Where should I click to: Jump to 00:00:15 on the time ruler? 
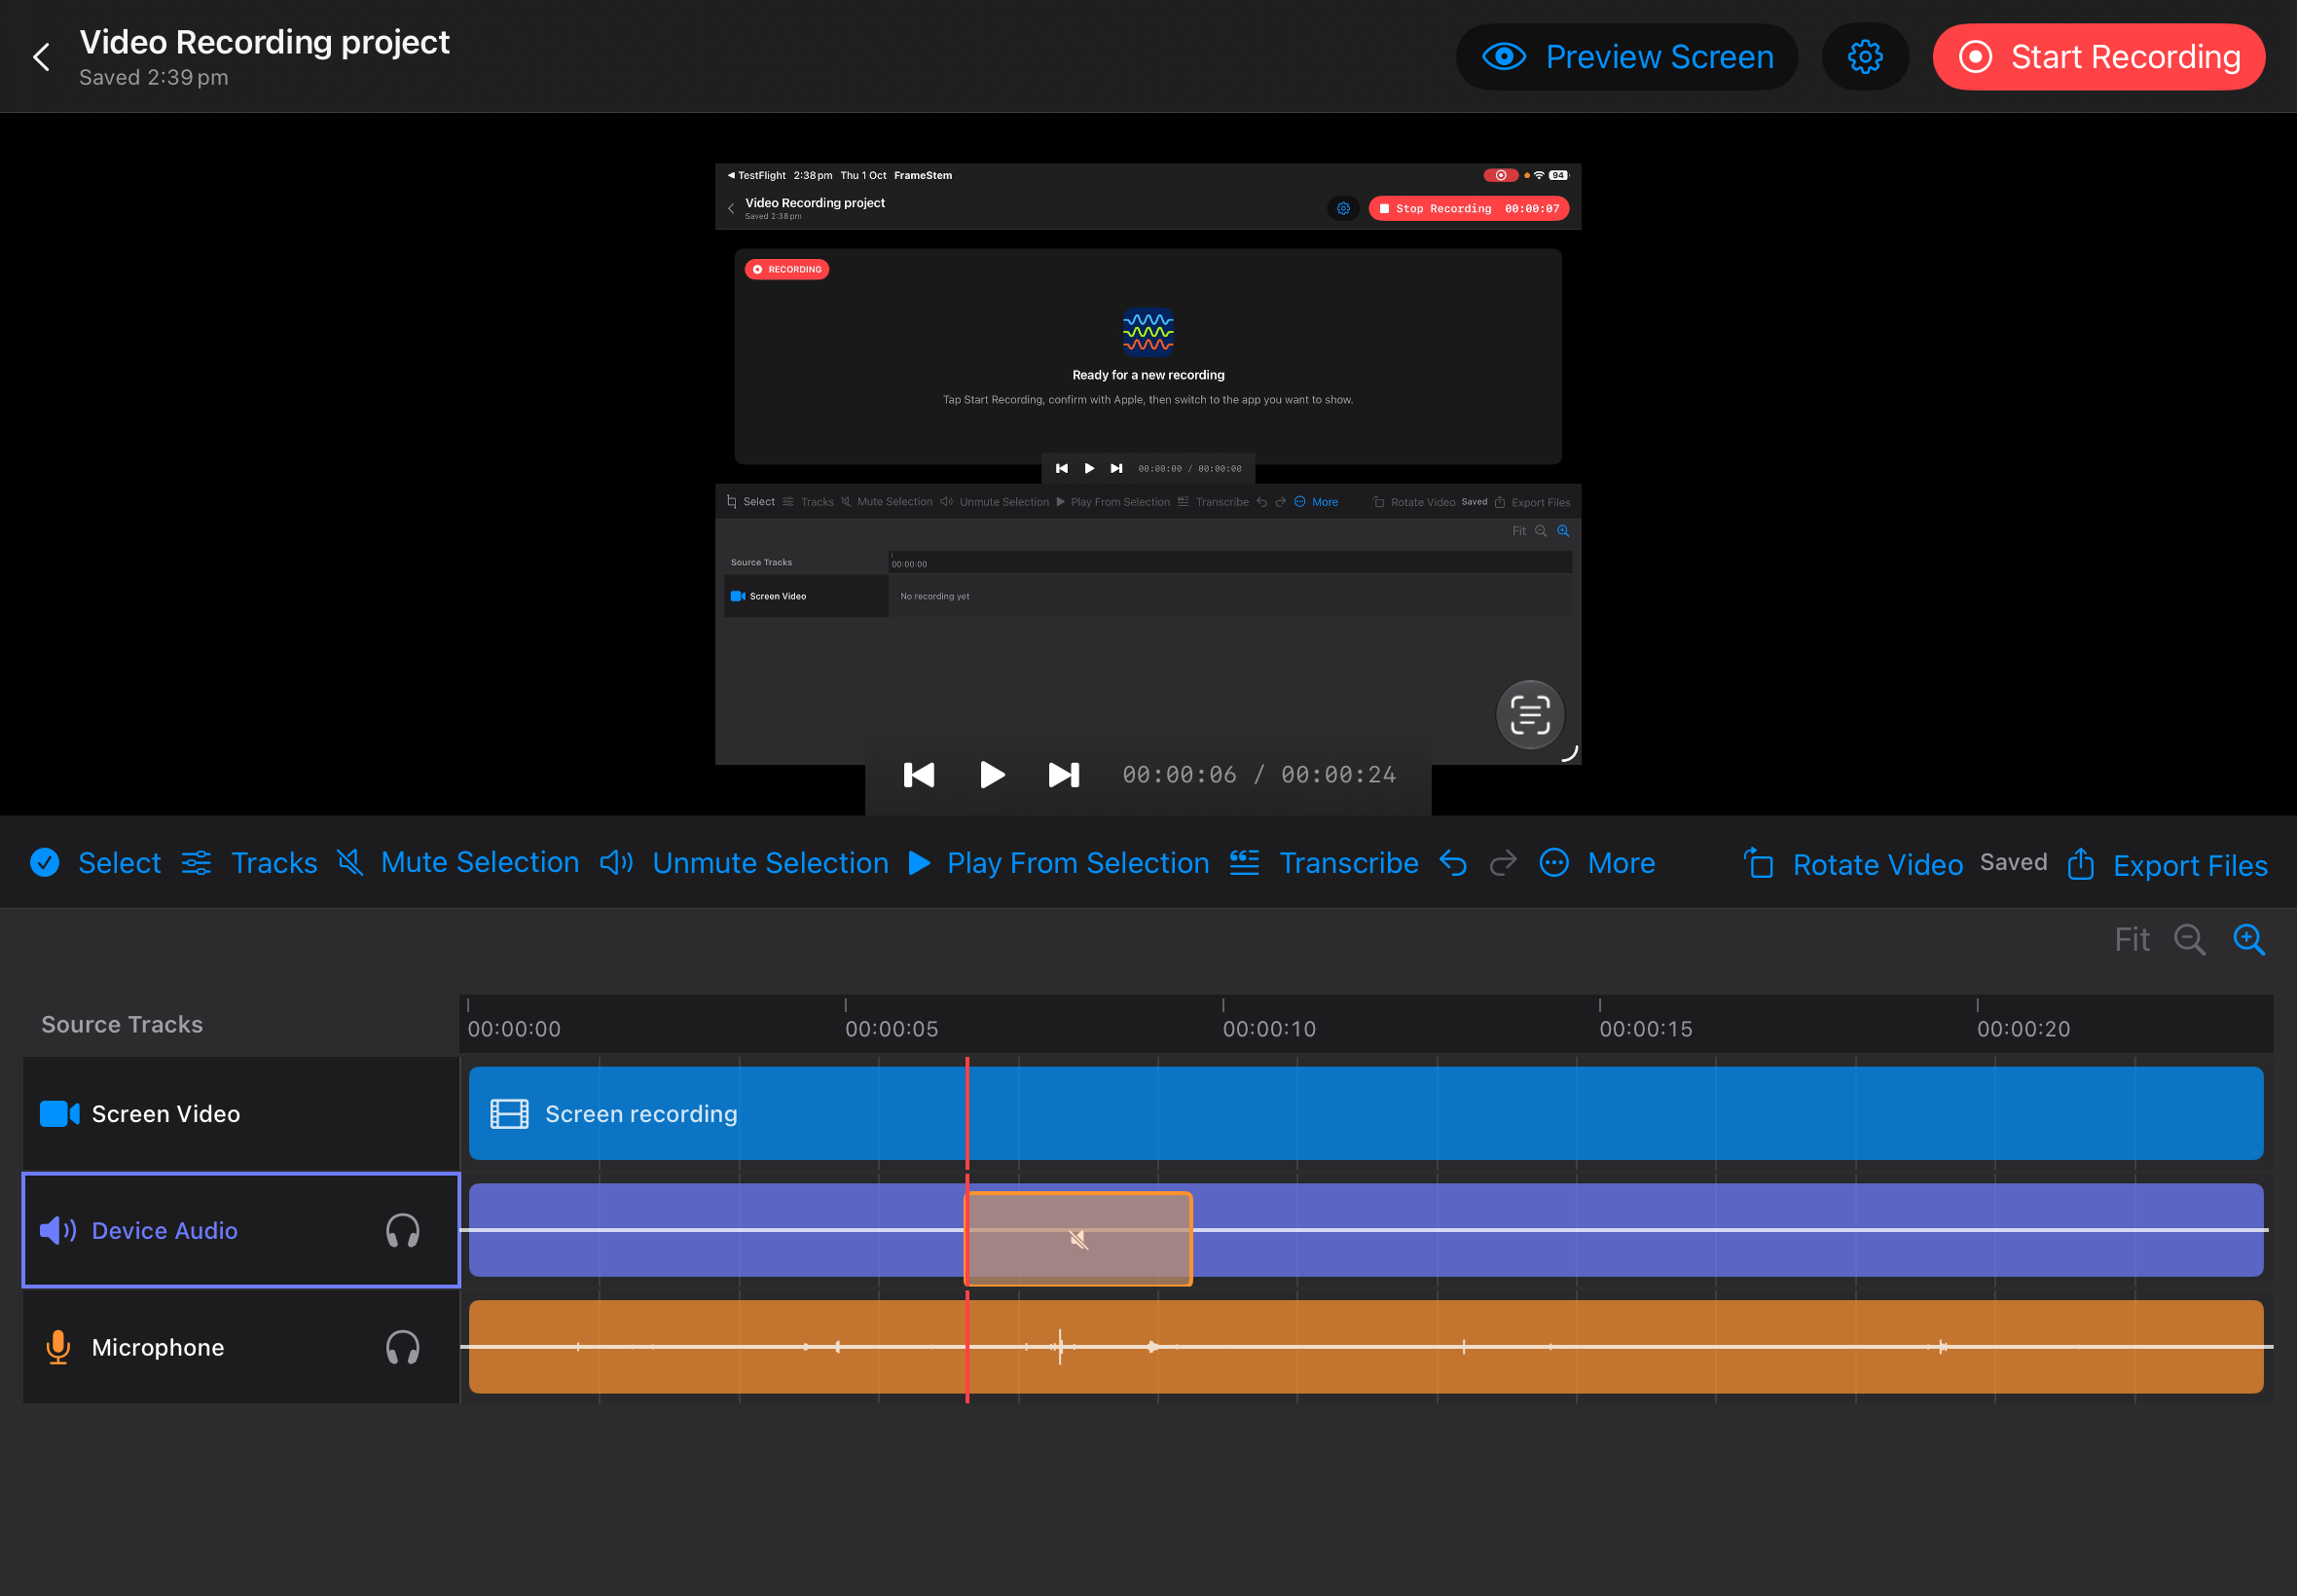[x=1645, y=1029]
